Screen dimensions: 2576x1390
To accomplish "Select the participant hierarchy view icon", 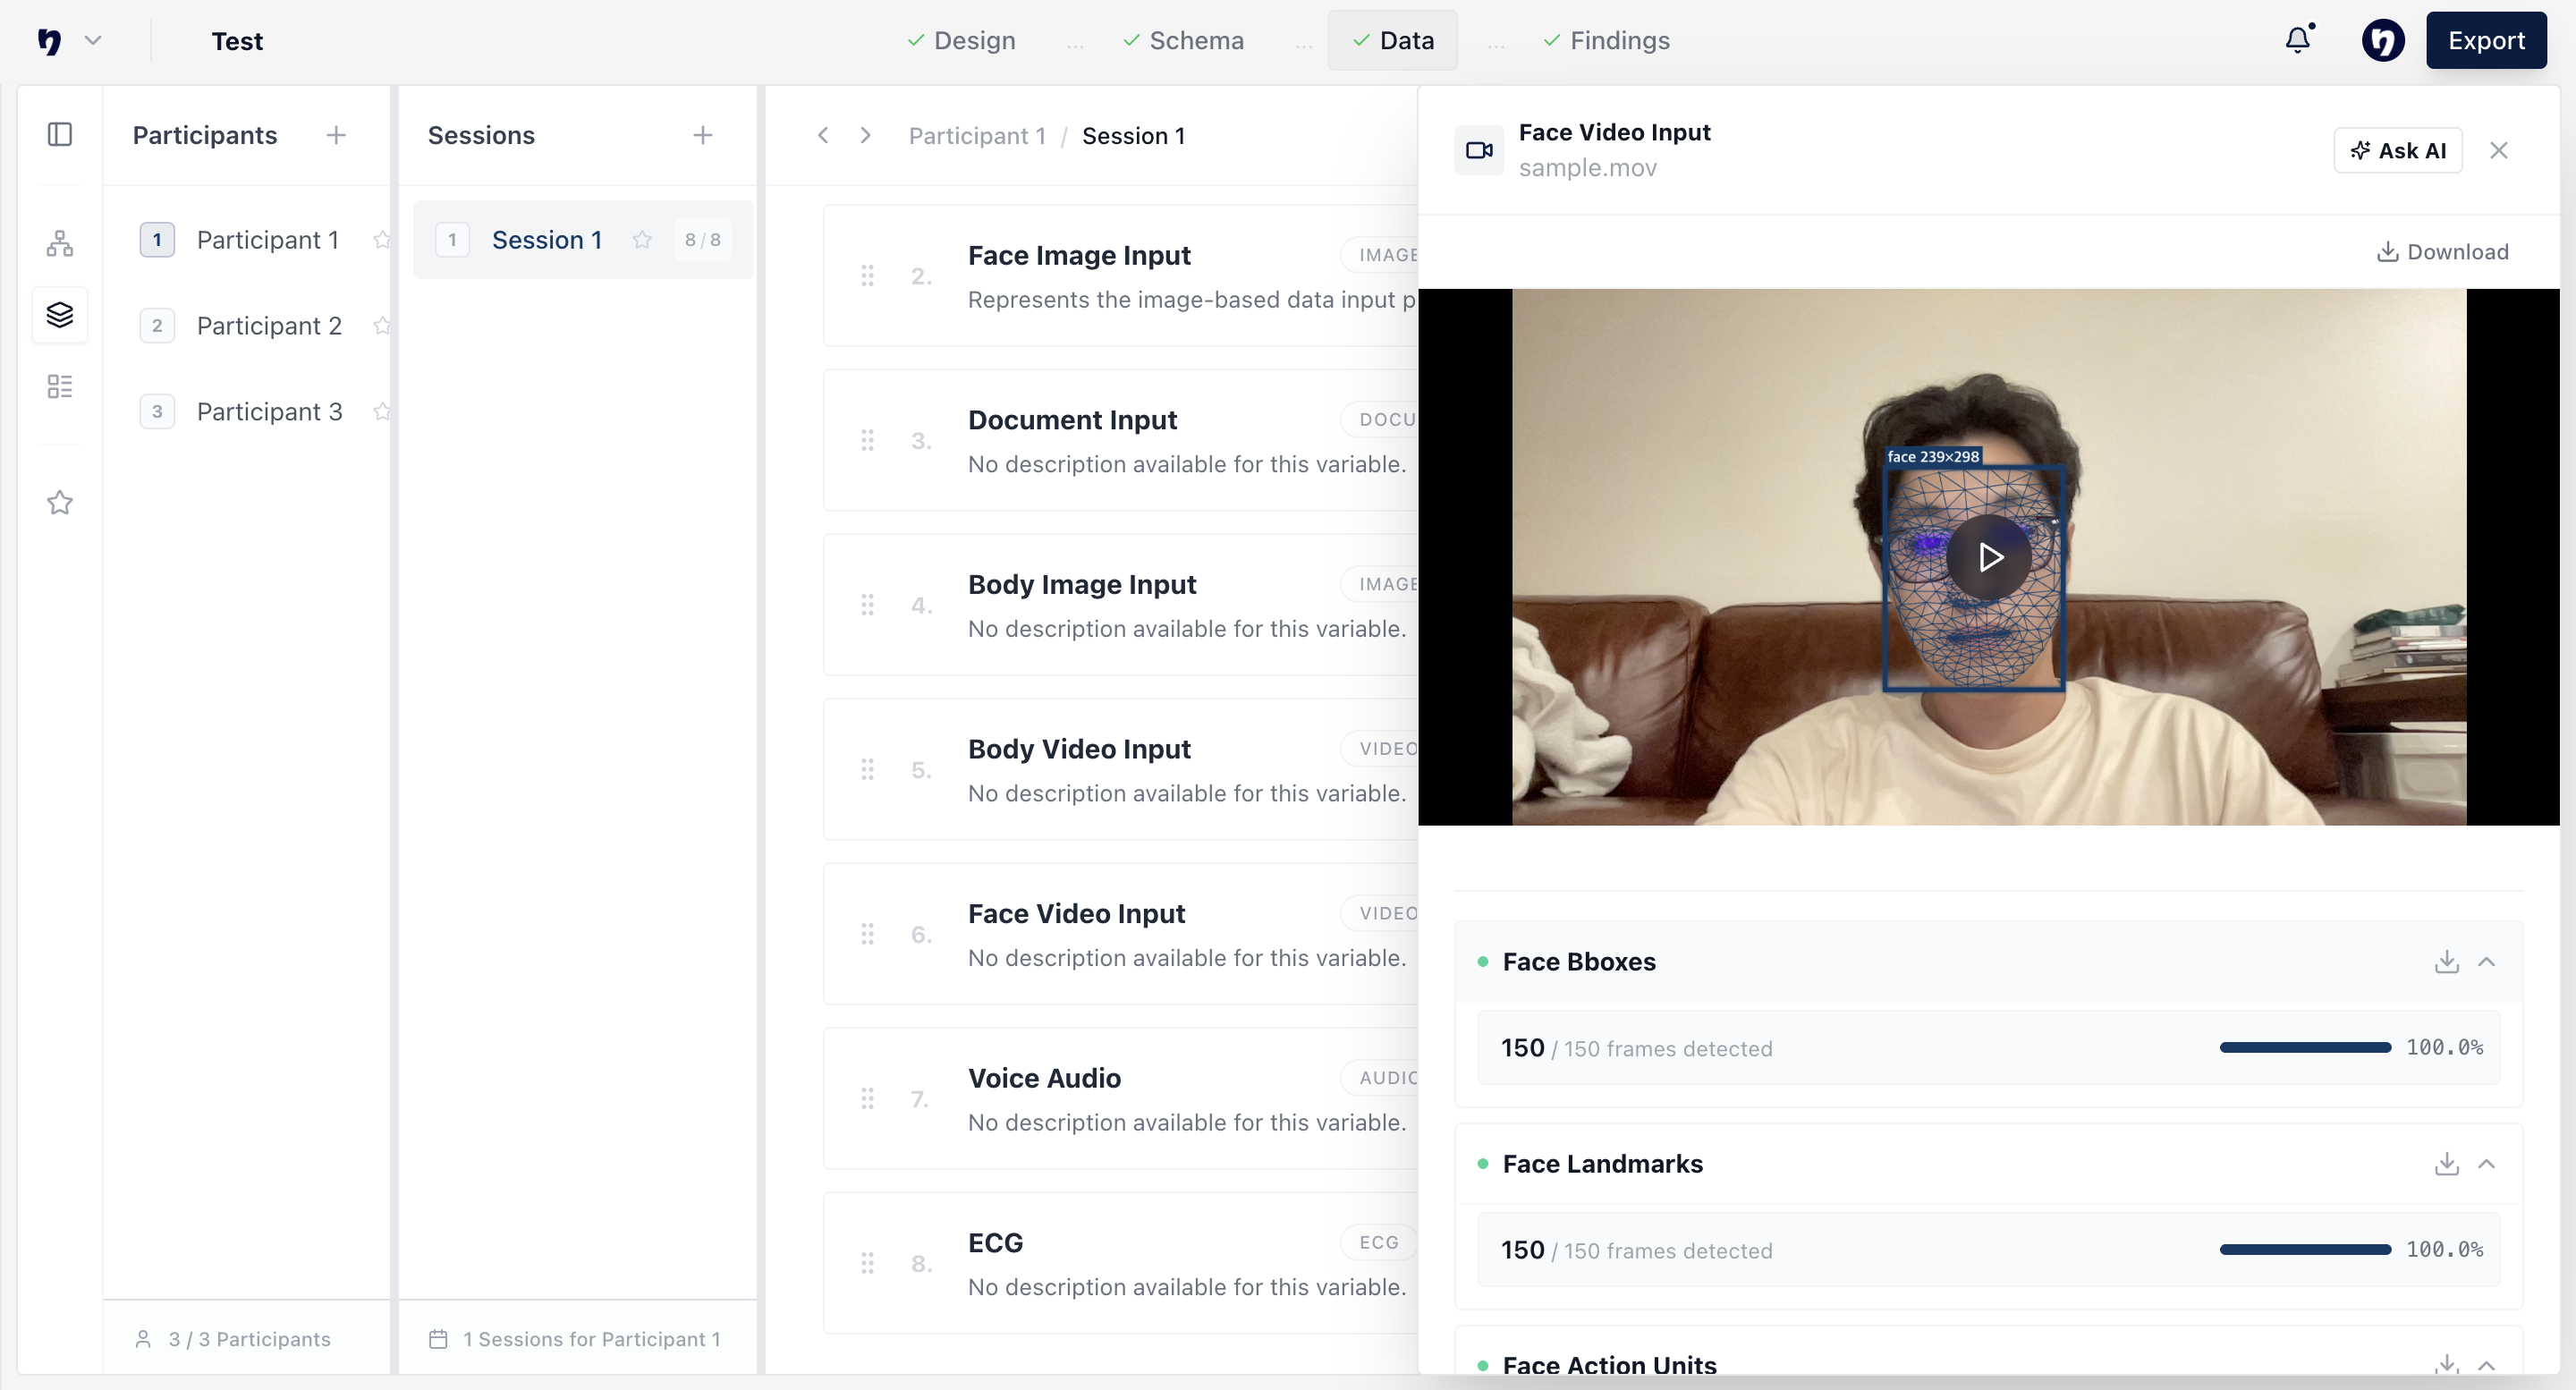I will click(x=60, y=243).
